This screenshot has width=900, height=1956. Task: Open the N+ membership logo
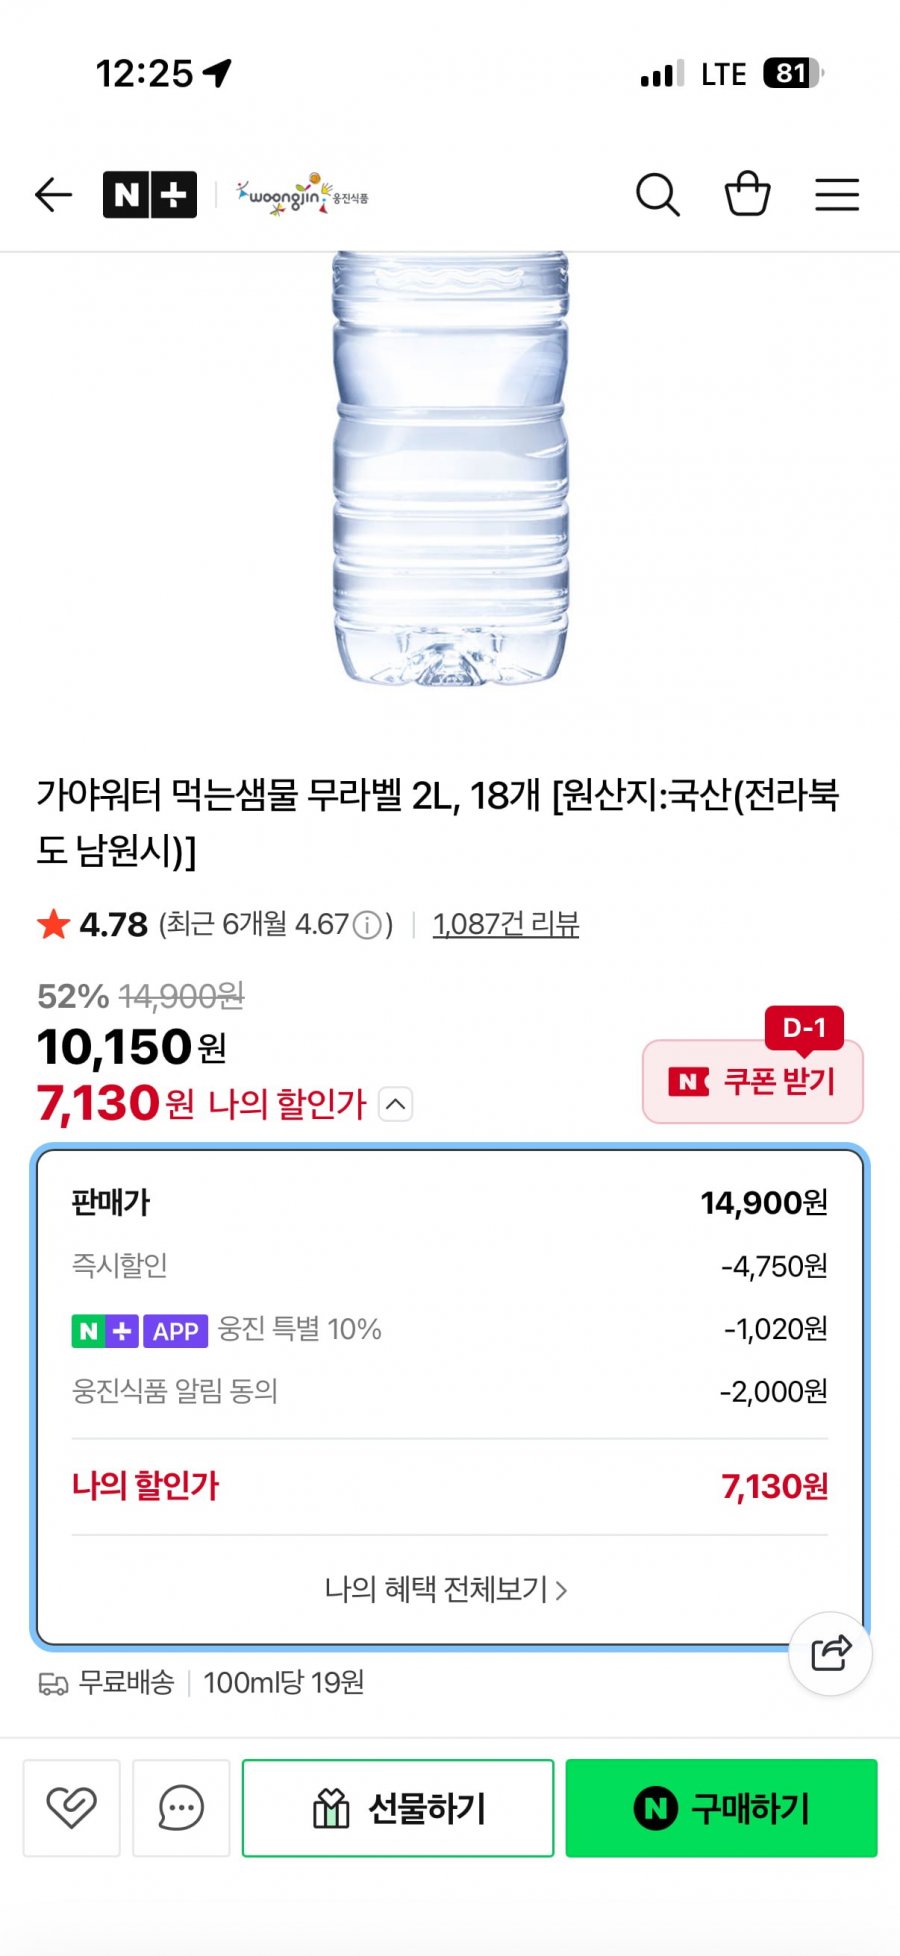[x=150, y=195]
